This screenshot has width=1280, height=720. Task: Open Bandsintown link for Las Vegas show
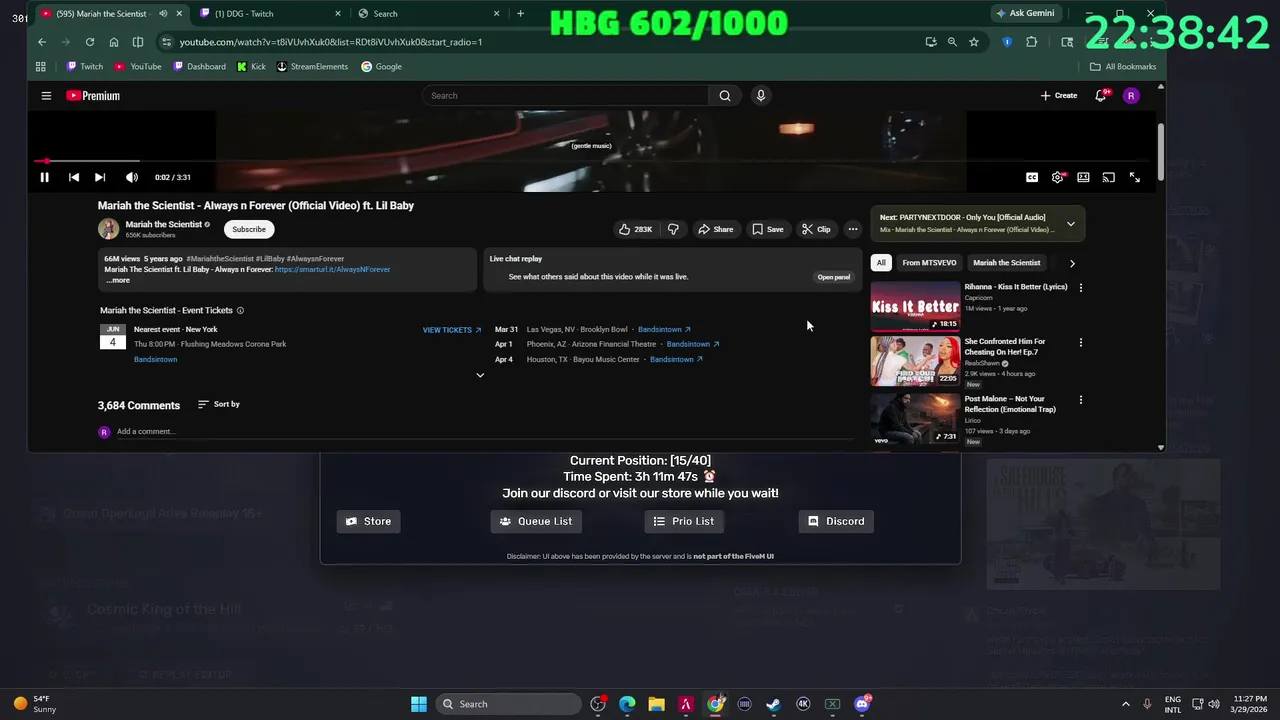[x=664, y=329]
